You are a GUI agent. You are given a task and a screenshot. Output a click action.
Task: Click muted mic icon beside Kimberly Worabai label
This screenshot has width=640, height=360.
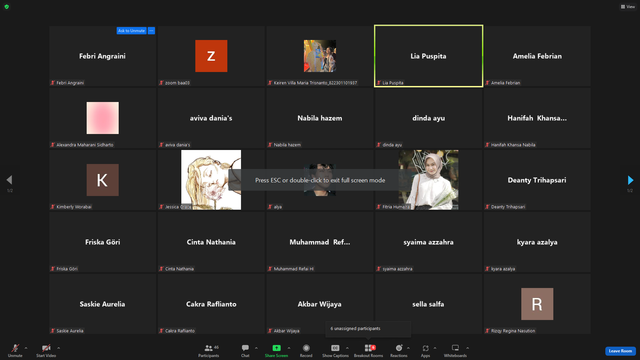pyautogui.click(x=53, y=207)
